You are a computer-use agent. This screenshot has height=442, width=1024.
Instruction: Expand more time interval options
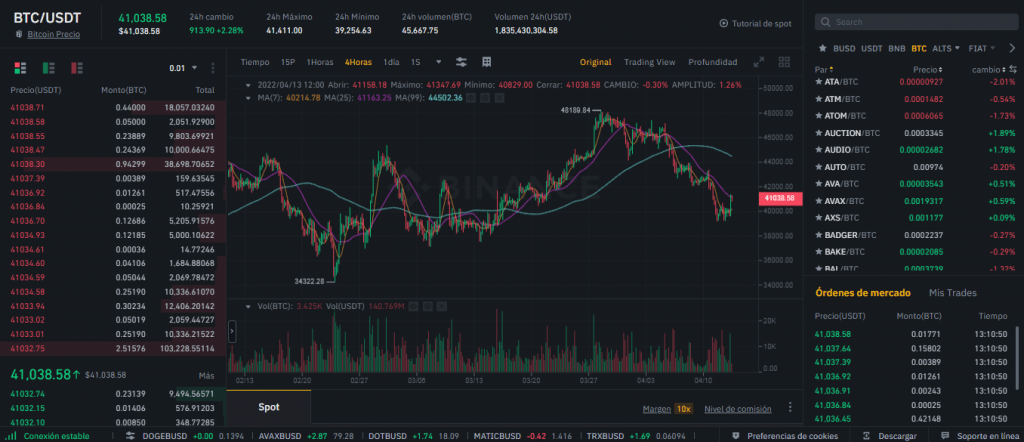(439, 62)
